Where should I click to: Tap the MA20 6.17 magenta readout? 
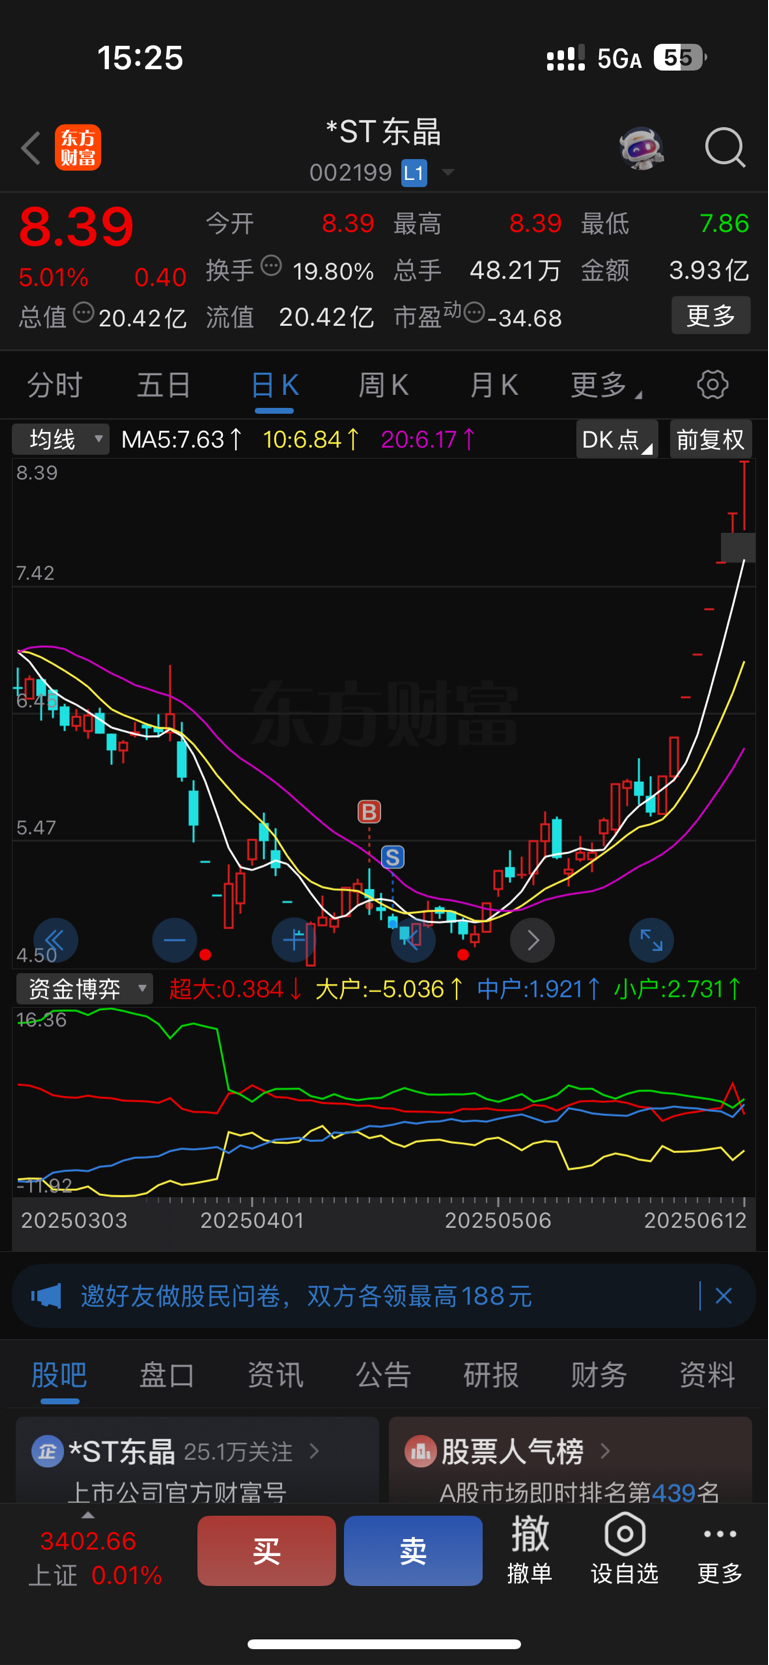429,439
